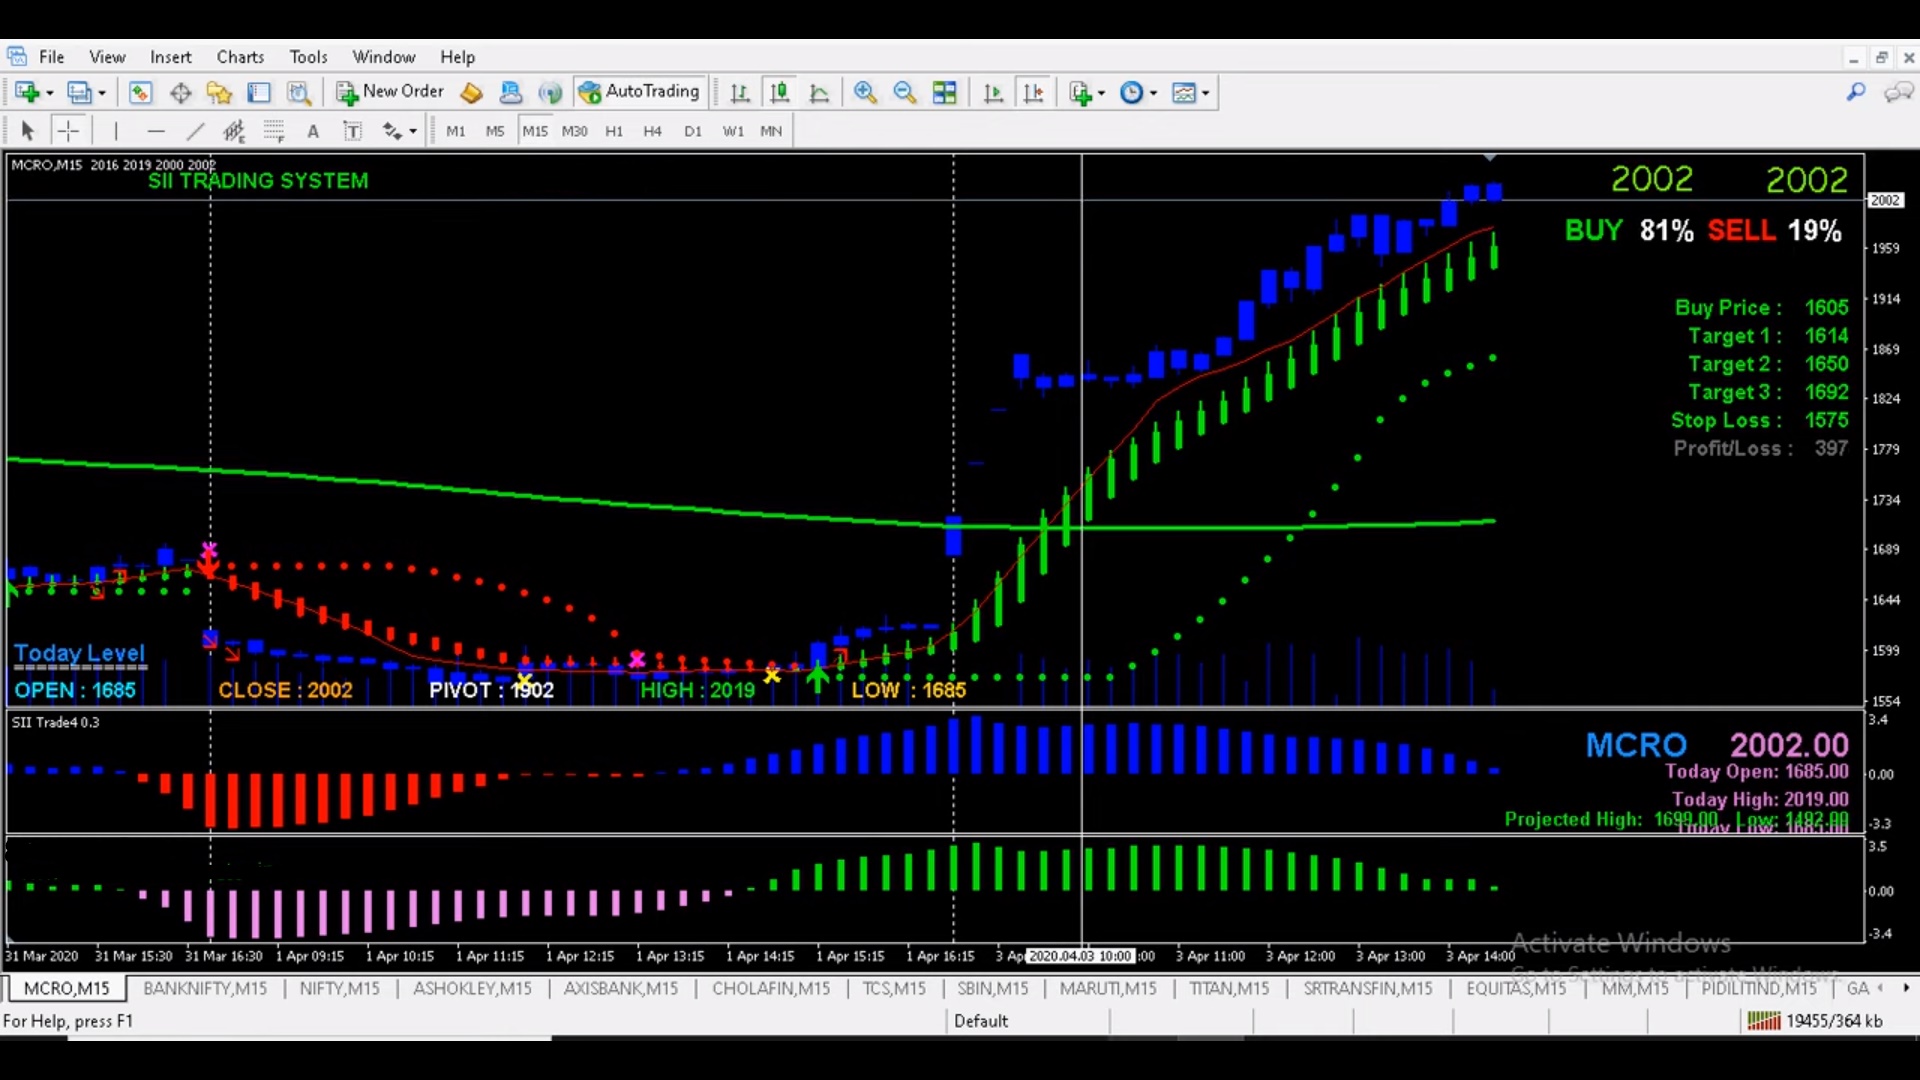Click the Zoom Out magnifier icon
This screenshot has height=1080, width=1920.
(x=904, y=93)
